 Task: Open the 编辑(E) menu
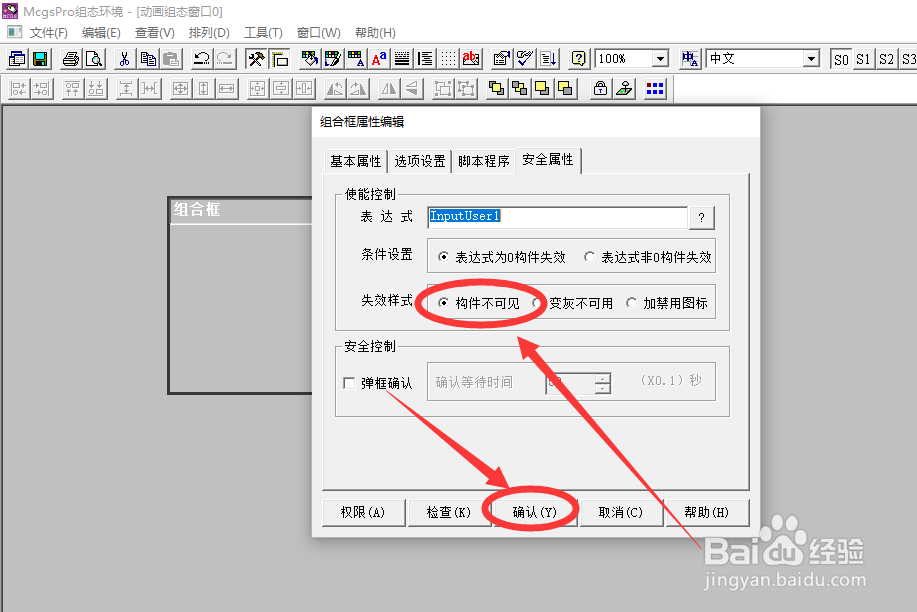[x=101, y=33]
